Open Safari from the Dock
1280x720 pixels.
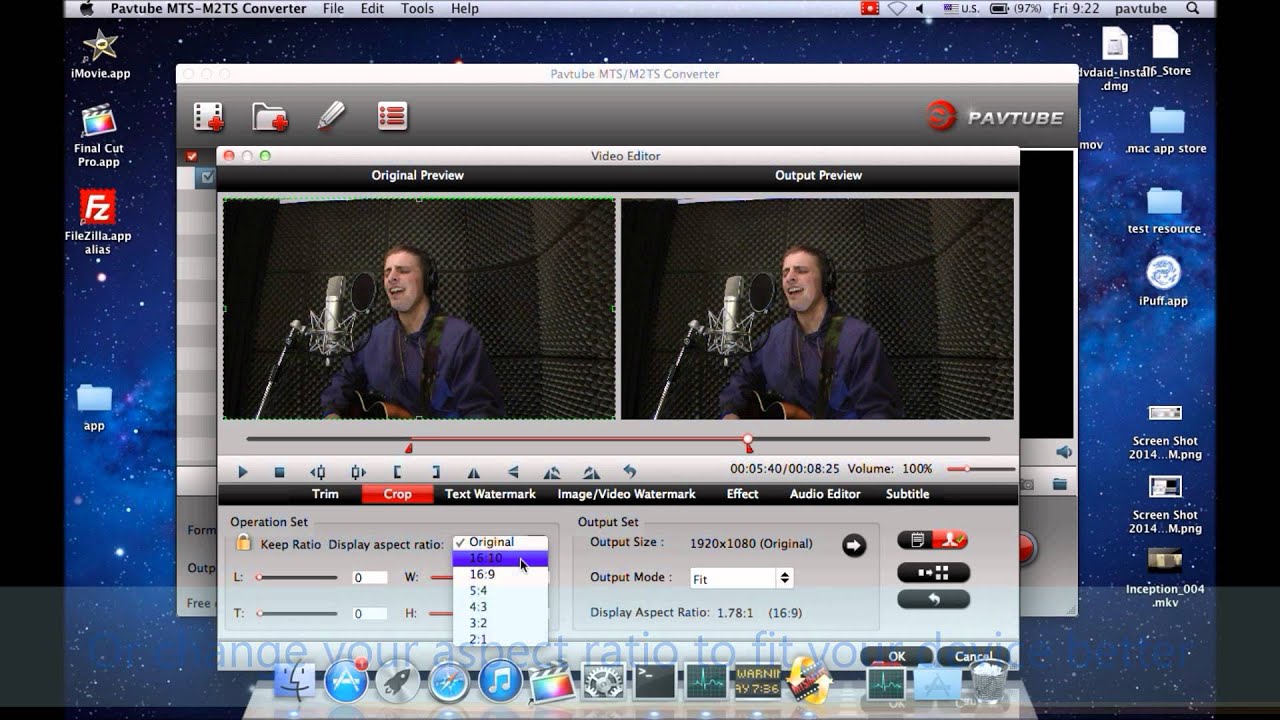[449, 682]
